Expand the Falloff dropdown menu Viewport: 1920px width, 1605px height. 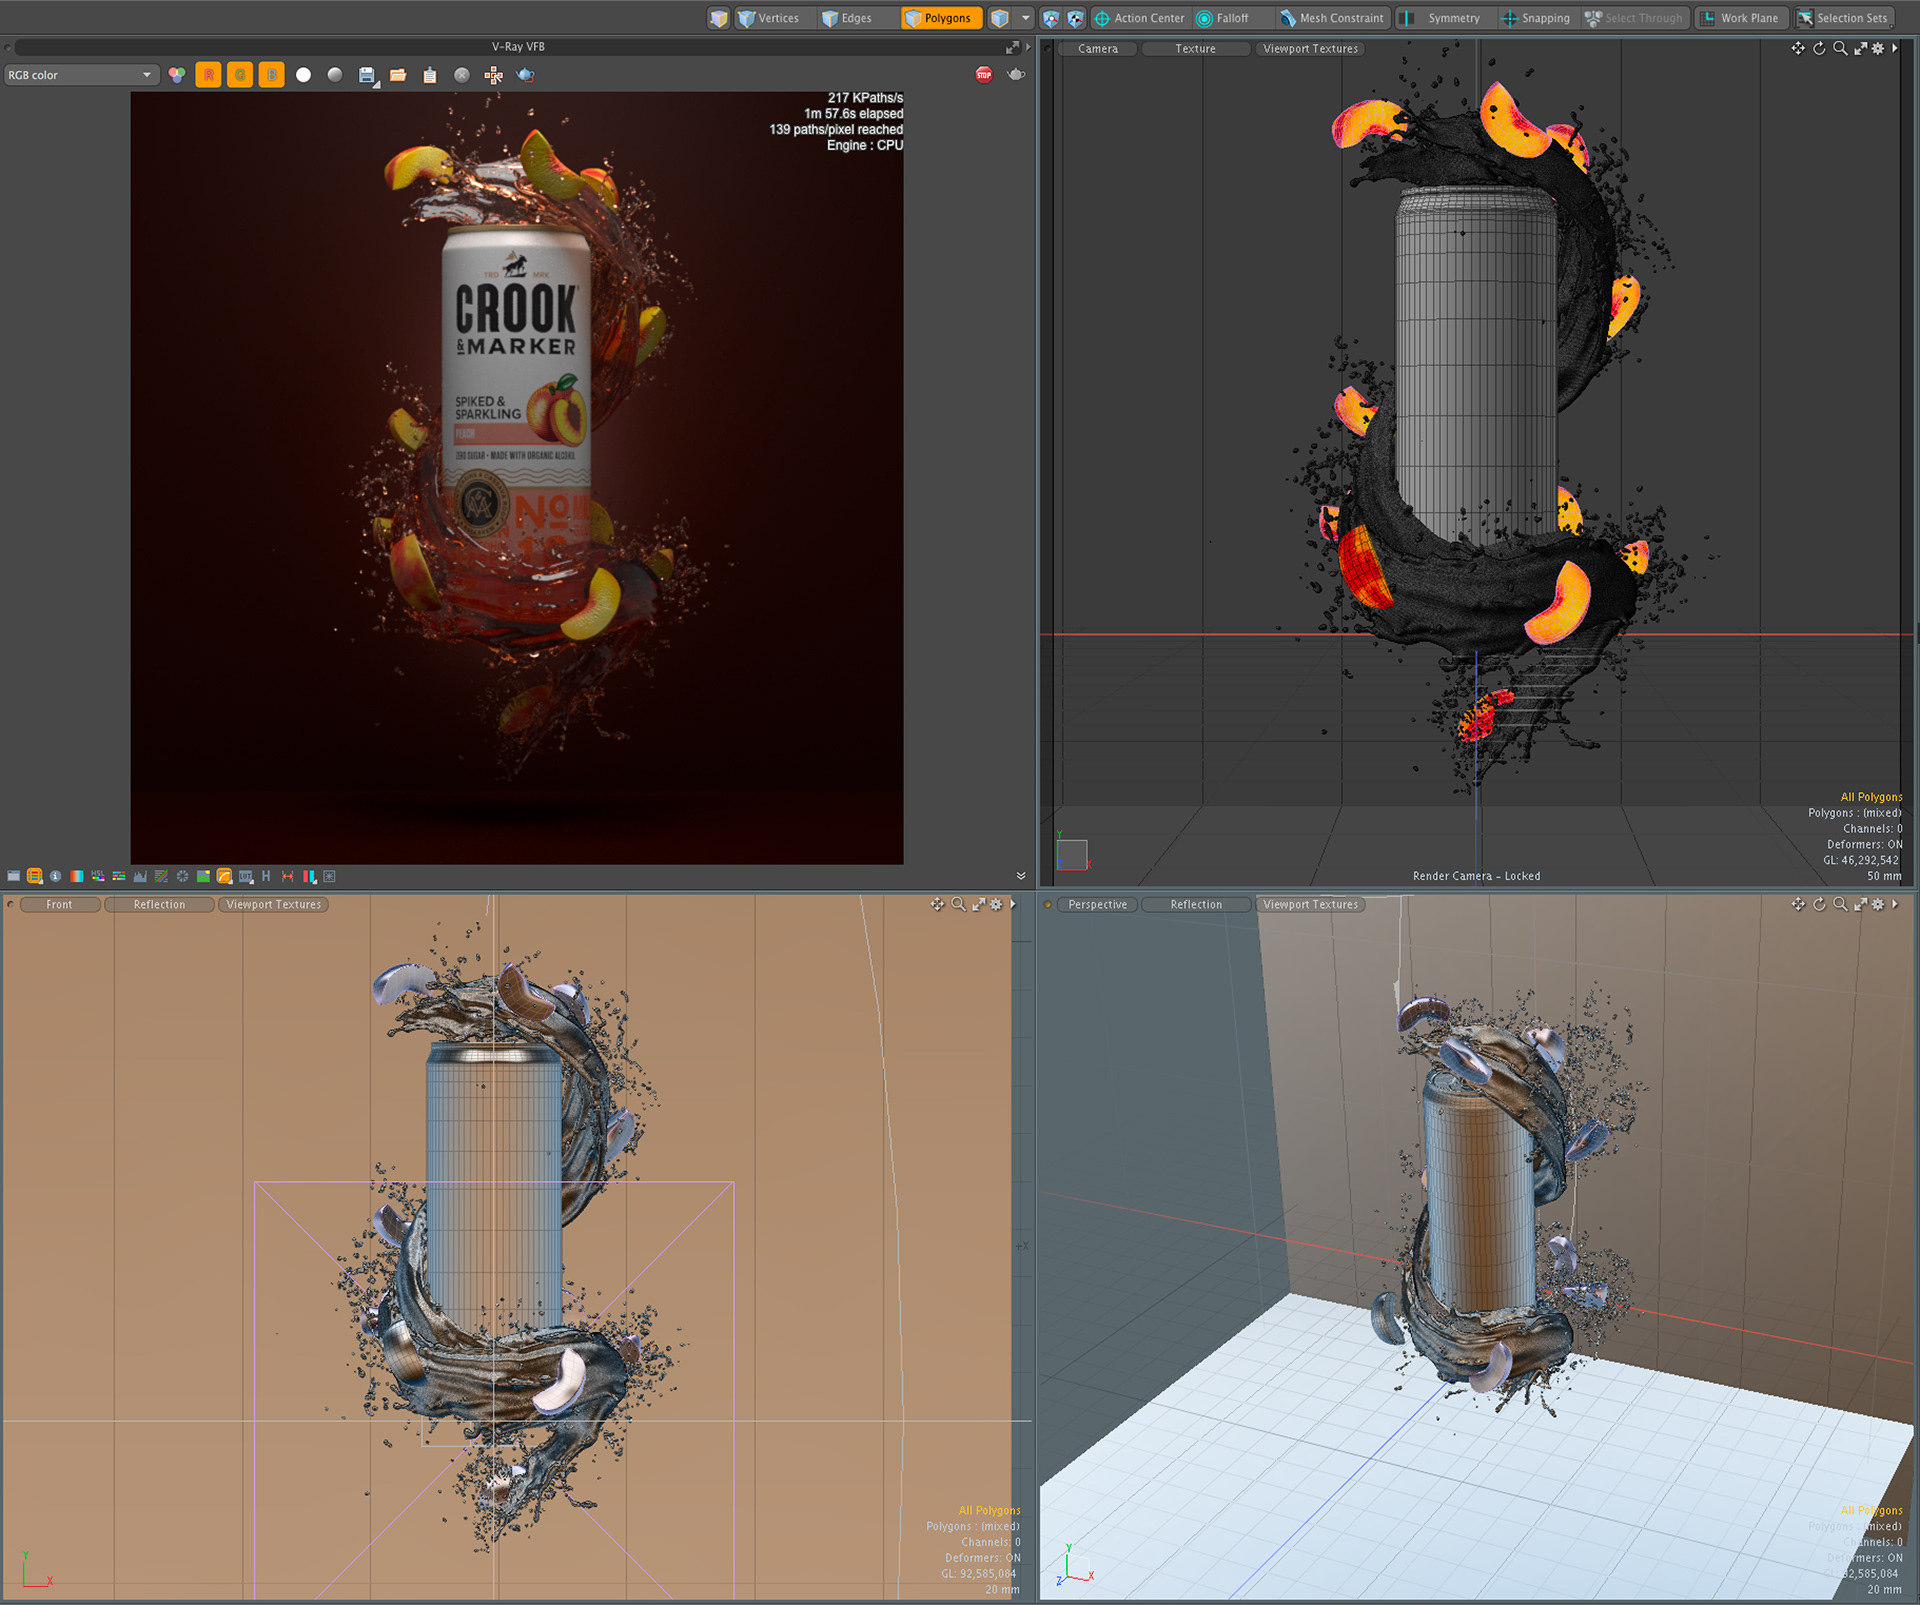tap(1232, 18)
